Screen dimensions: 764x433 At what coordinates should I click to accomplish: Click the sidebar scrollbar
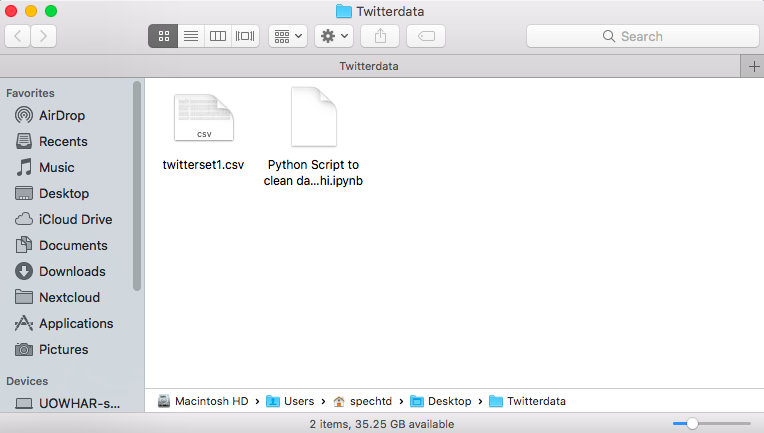tap(137, 186)
